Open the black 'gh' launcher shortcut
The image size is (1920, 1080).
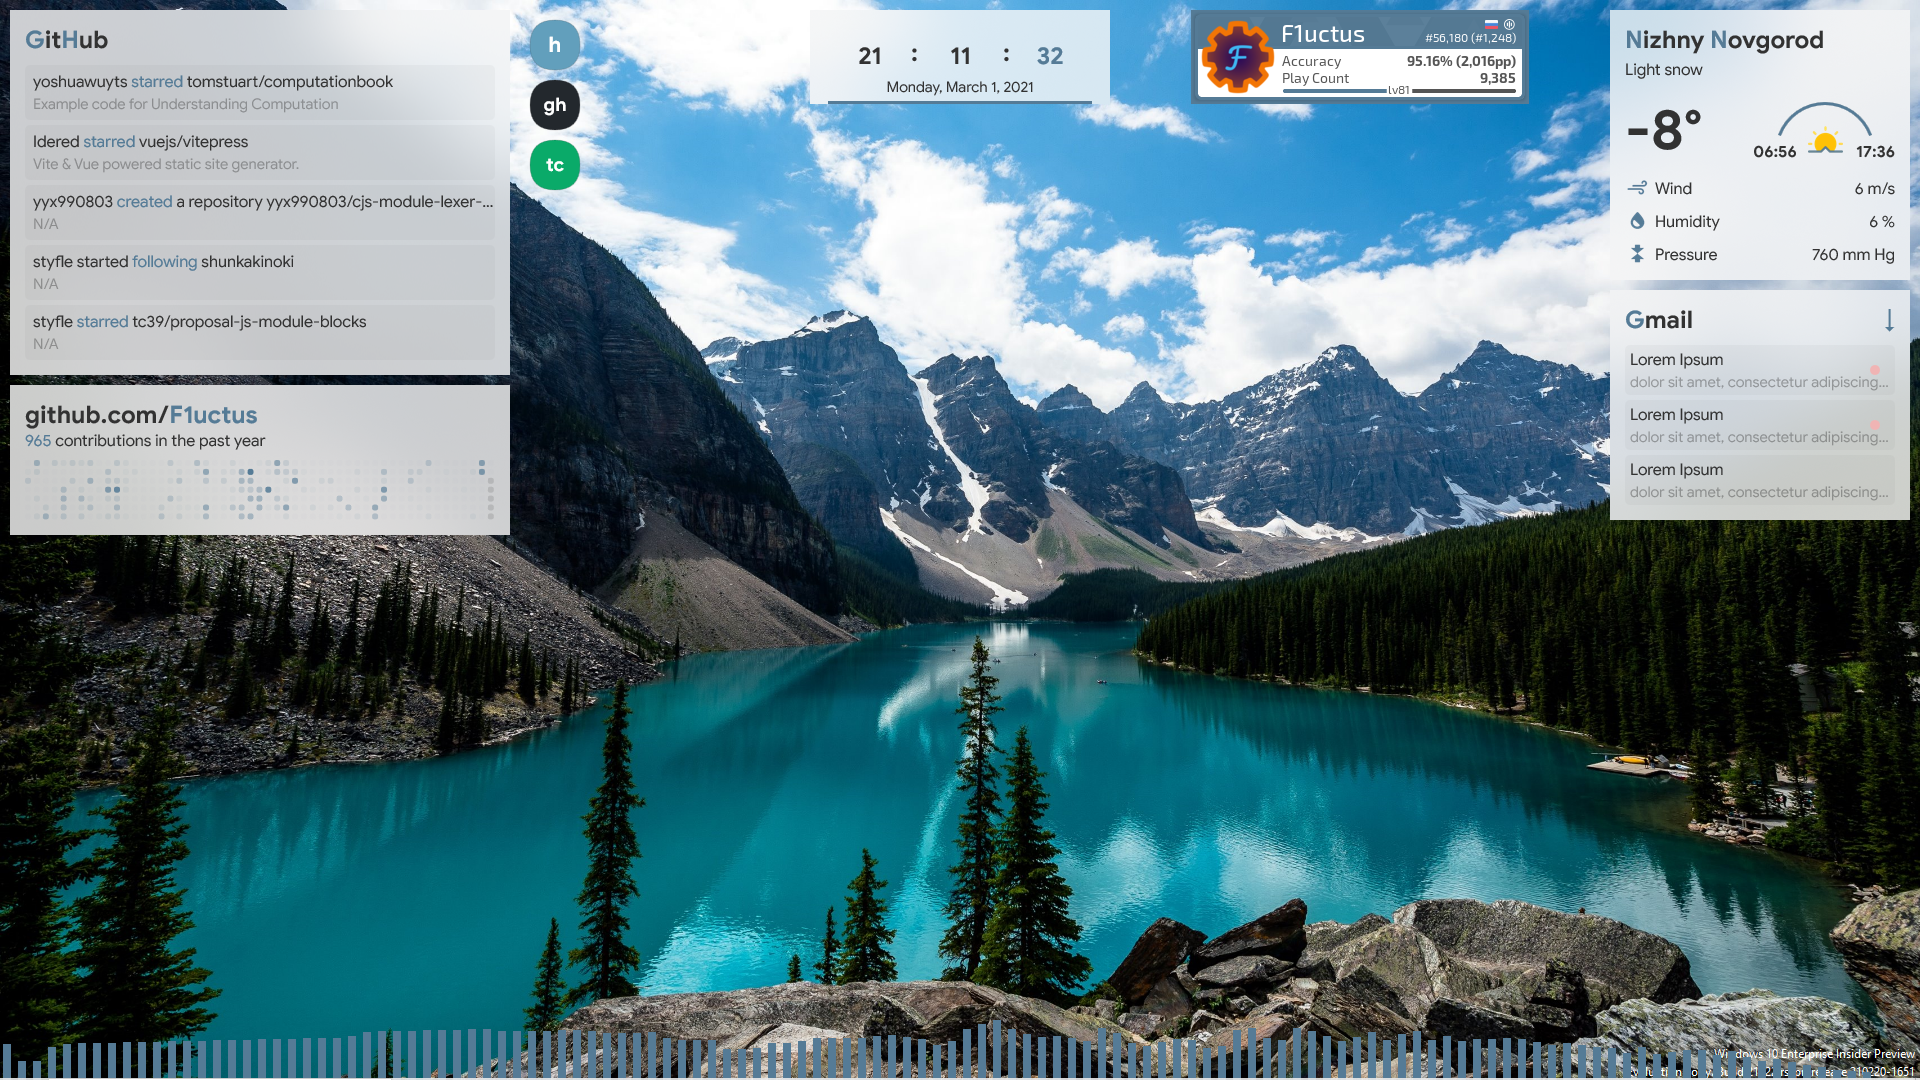click(554, 105)
